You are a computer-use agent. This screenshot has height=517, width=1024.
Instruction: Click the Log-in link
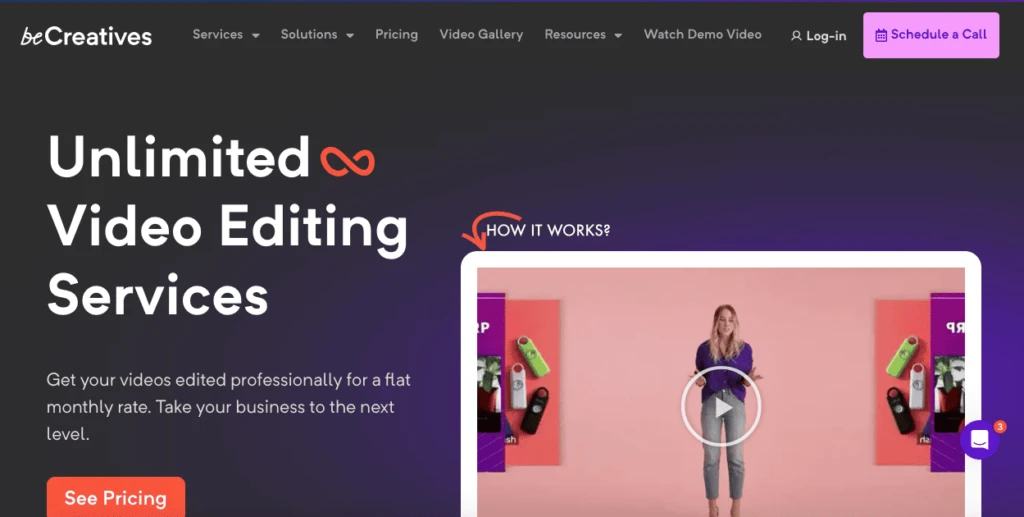point(818,36)
